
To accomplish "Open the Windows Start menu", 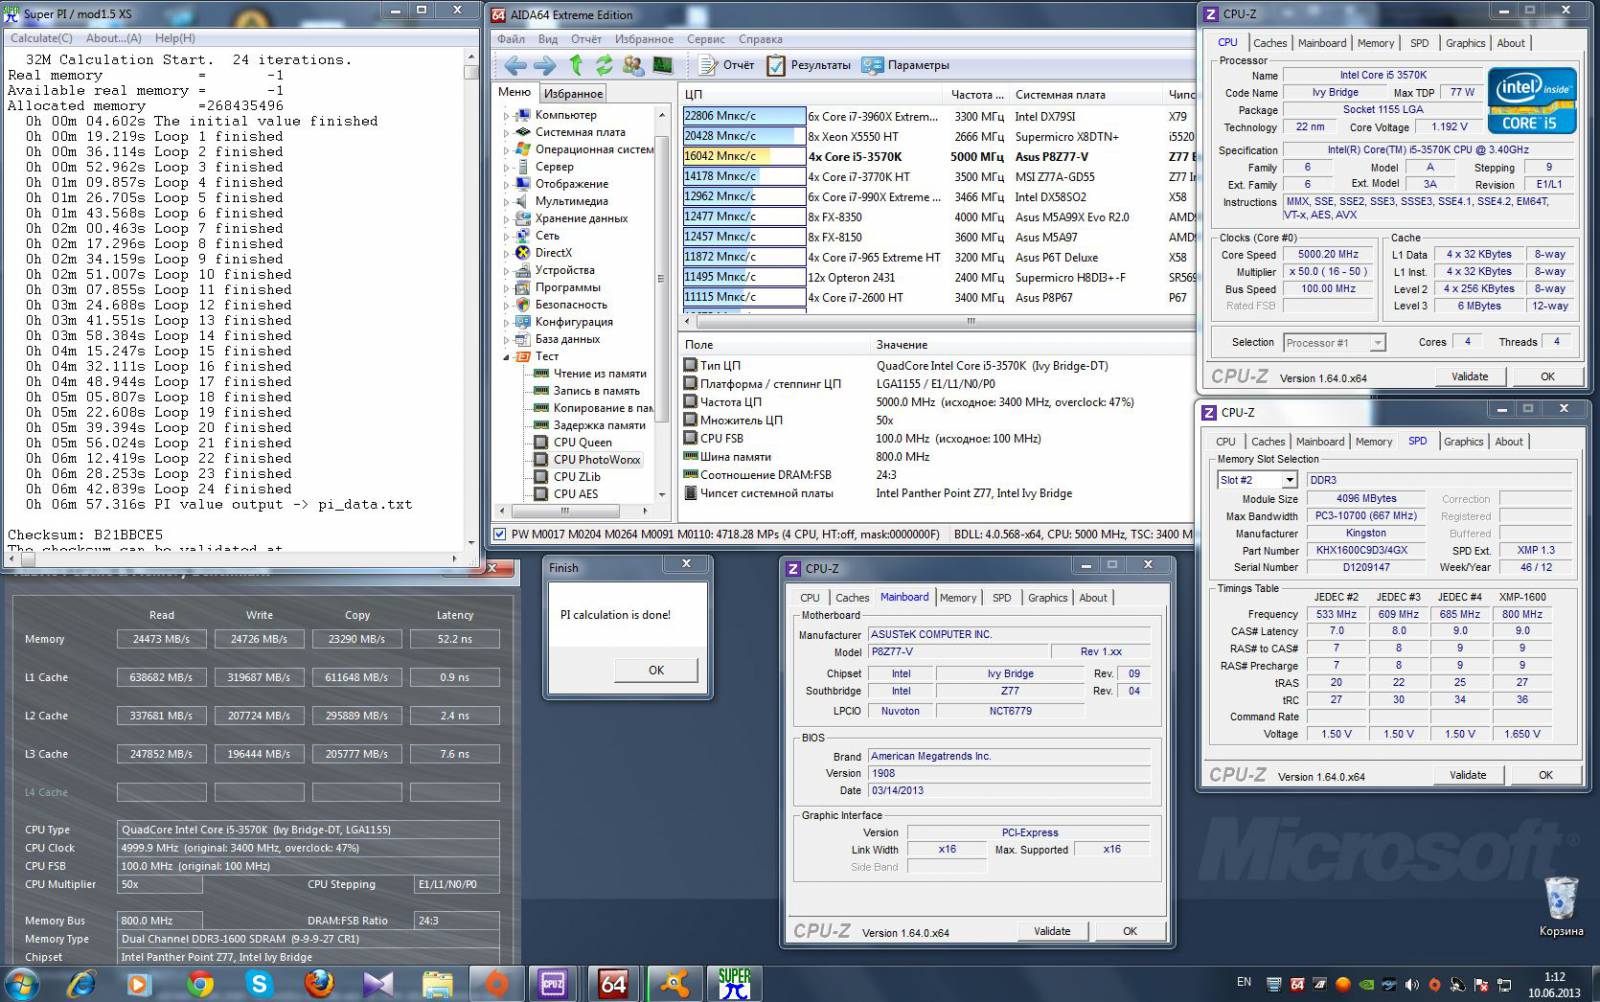I will [x=22, y=984].
